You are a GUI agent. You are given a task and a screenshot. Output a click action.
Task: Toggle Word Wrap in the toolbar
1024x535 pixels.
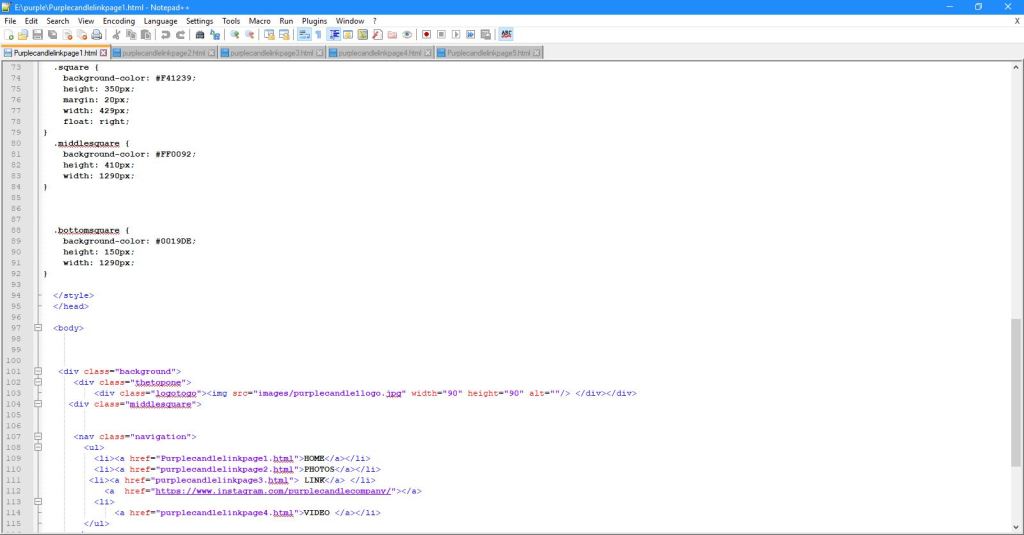(304, 34)
